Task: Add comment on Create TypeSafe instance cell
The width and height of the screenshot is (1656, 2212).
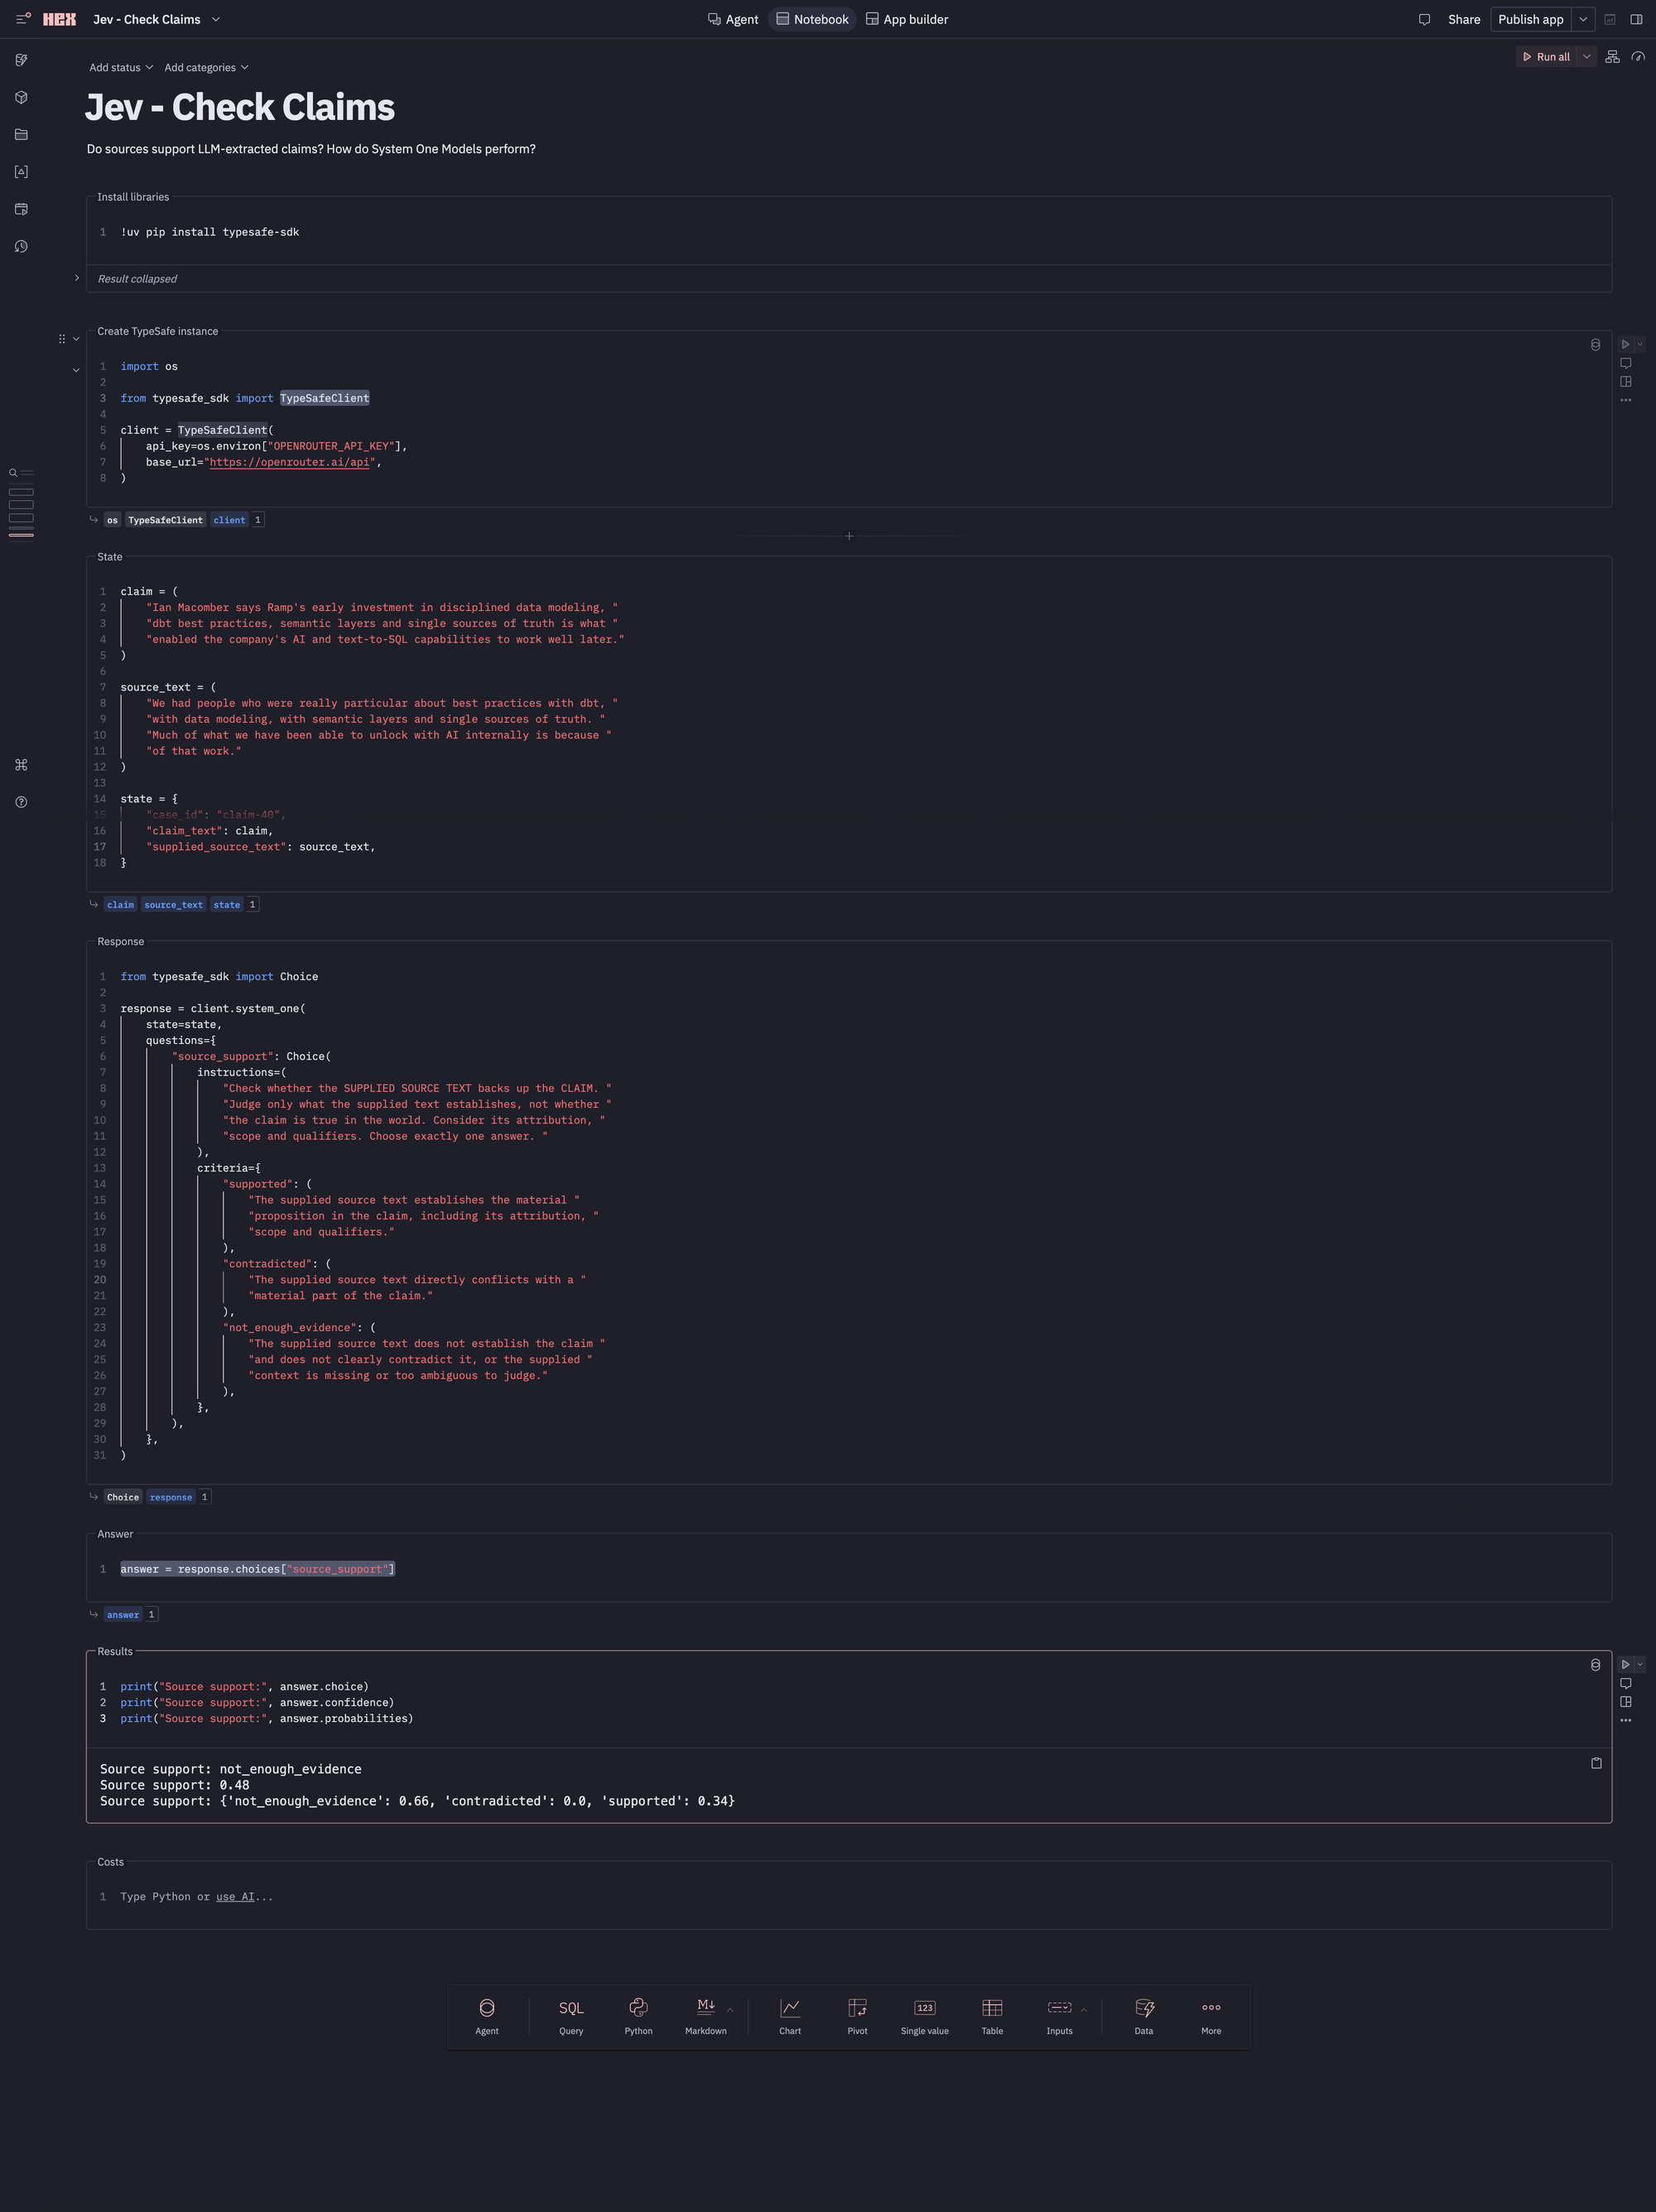Action: coord(1626,363)
